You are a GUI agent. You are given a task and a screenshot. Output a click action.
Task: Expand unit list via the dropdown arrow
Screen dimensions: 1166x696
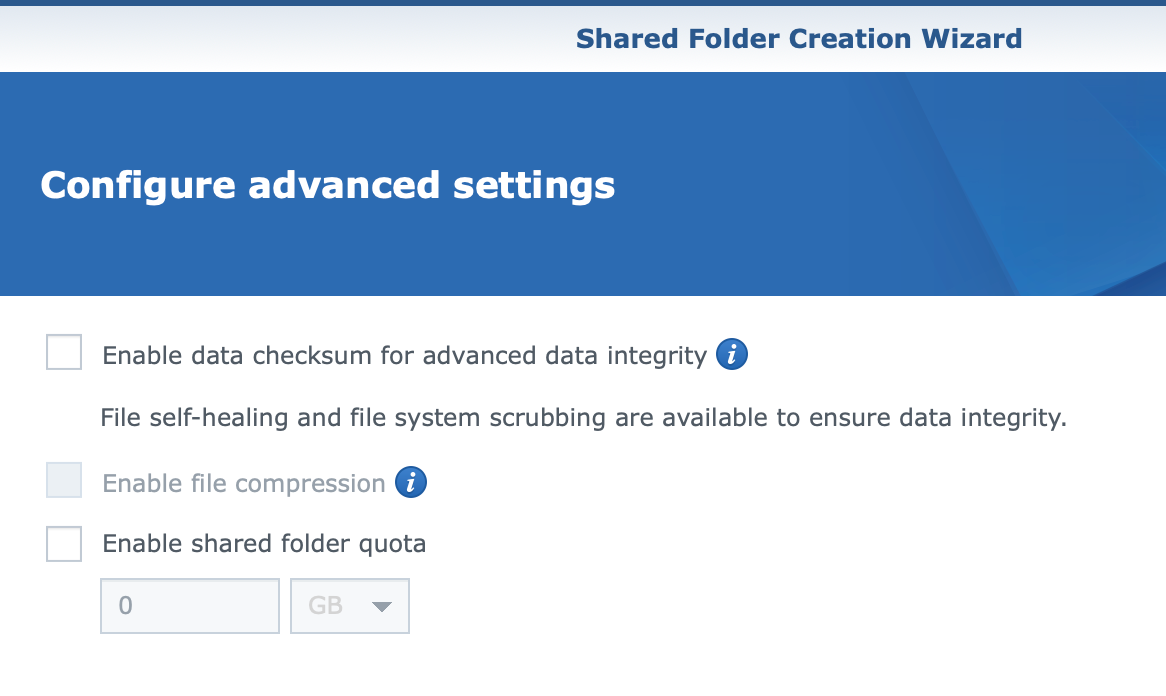pyautogui.click(x=381, y=607)
